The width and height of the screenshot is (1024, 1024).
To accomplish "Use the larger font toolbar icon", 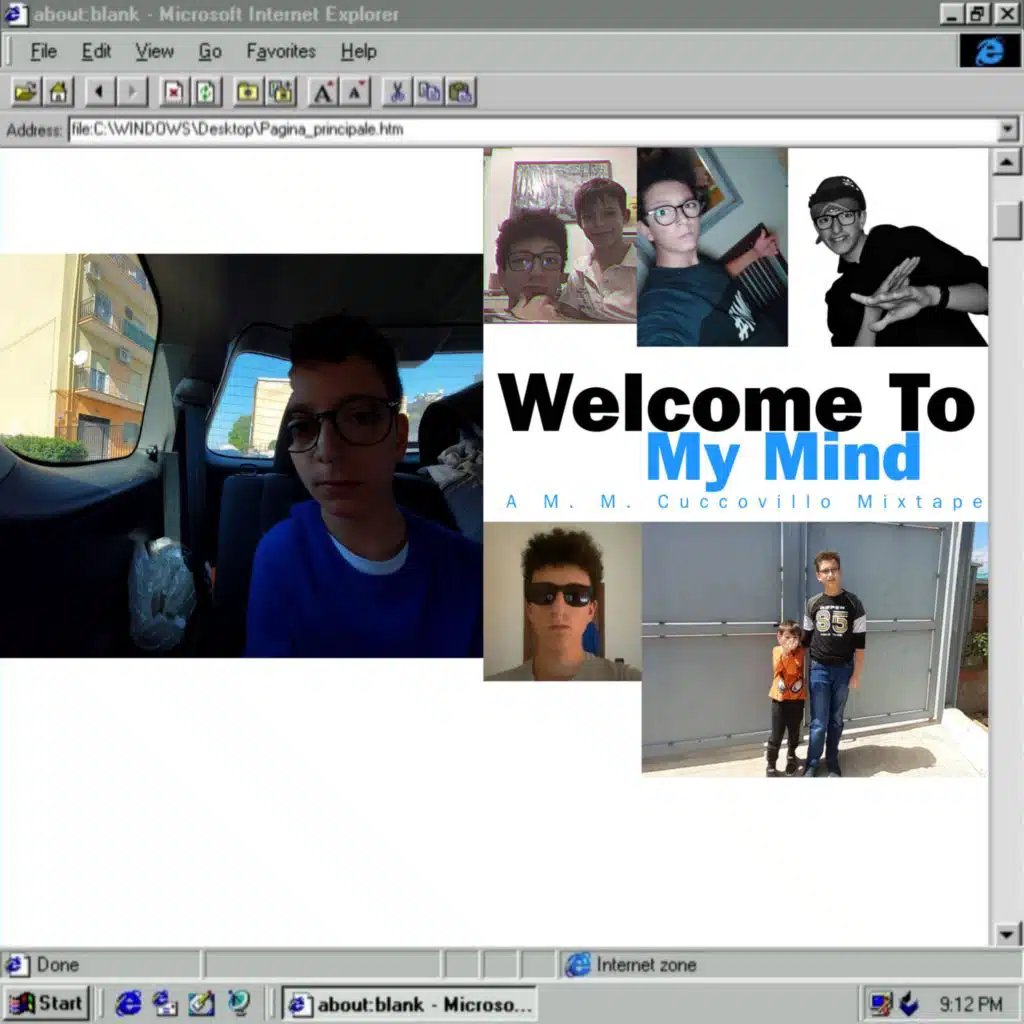I will pos(323,92).
